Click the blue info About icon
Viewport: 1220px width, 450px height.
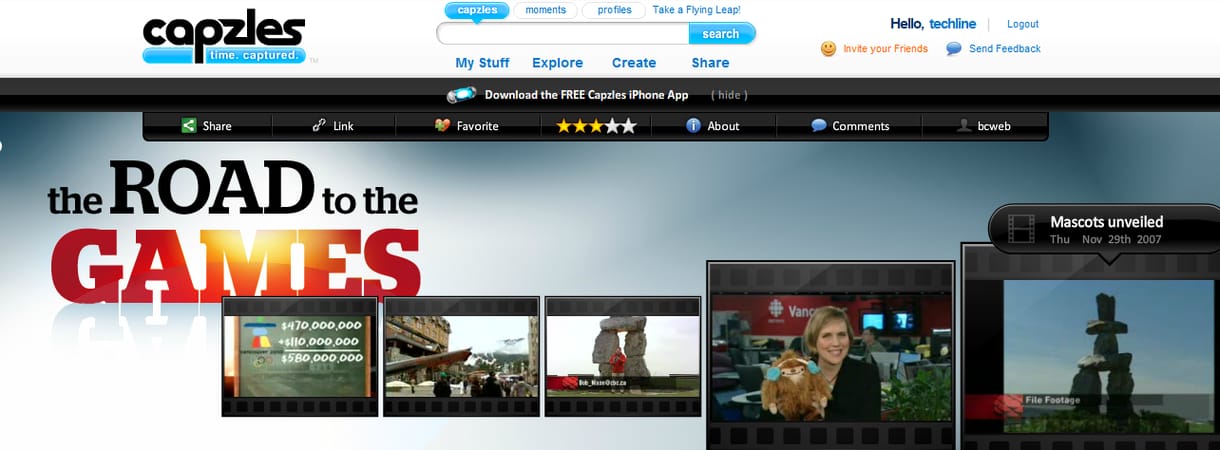pos(693,125)
